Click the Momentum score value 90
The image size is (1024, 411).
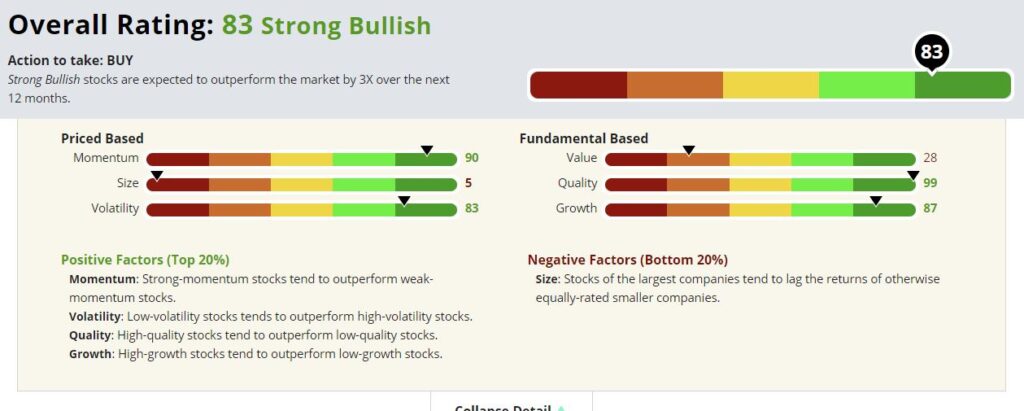[x=472, y=158]
